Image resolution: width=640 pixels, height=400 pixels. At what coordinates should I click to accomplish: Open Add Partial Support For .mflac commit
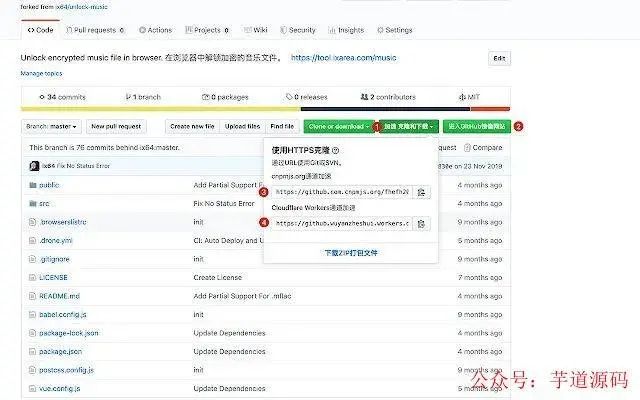[242, 296]
